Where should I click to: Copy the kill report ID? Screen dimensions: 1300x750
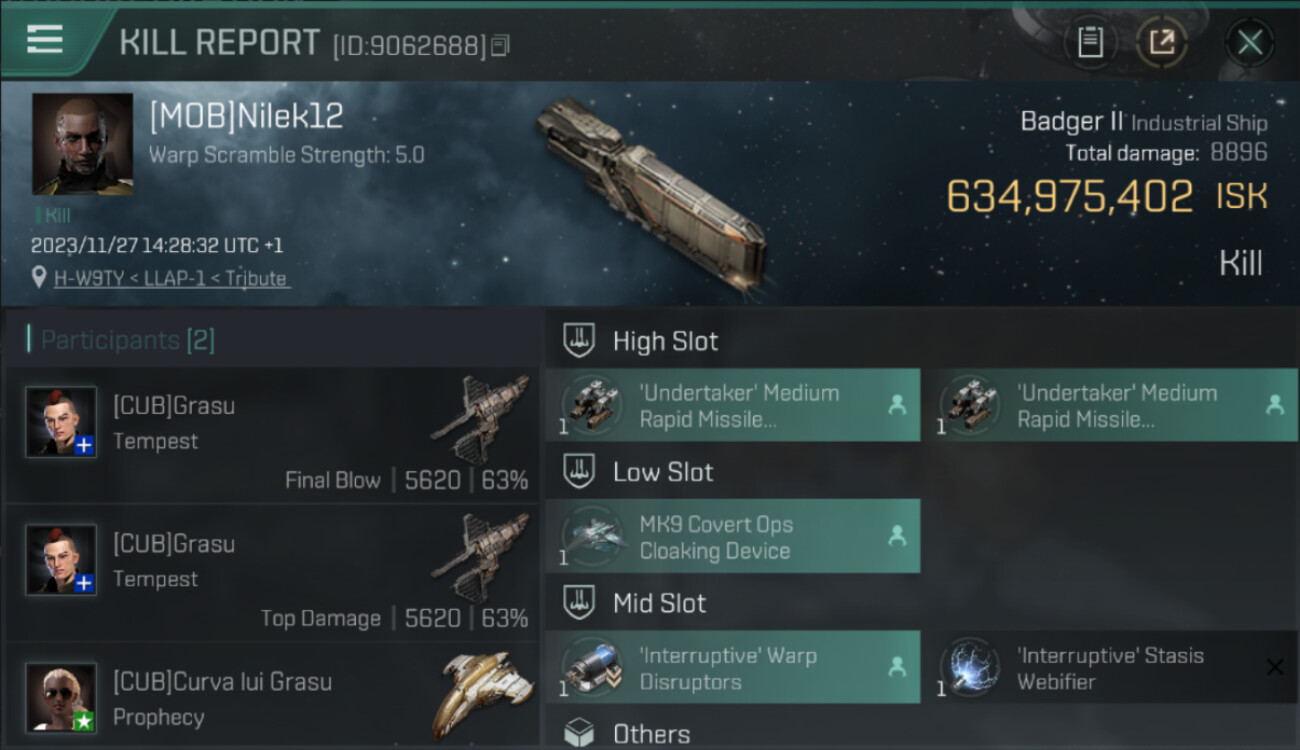pos(500,45)
